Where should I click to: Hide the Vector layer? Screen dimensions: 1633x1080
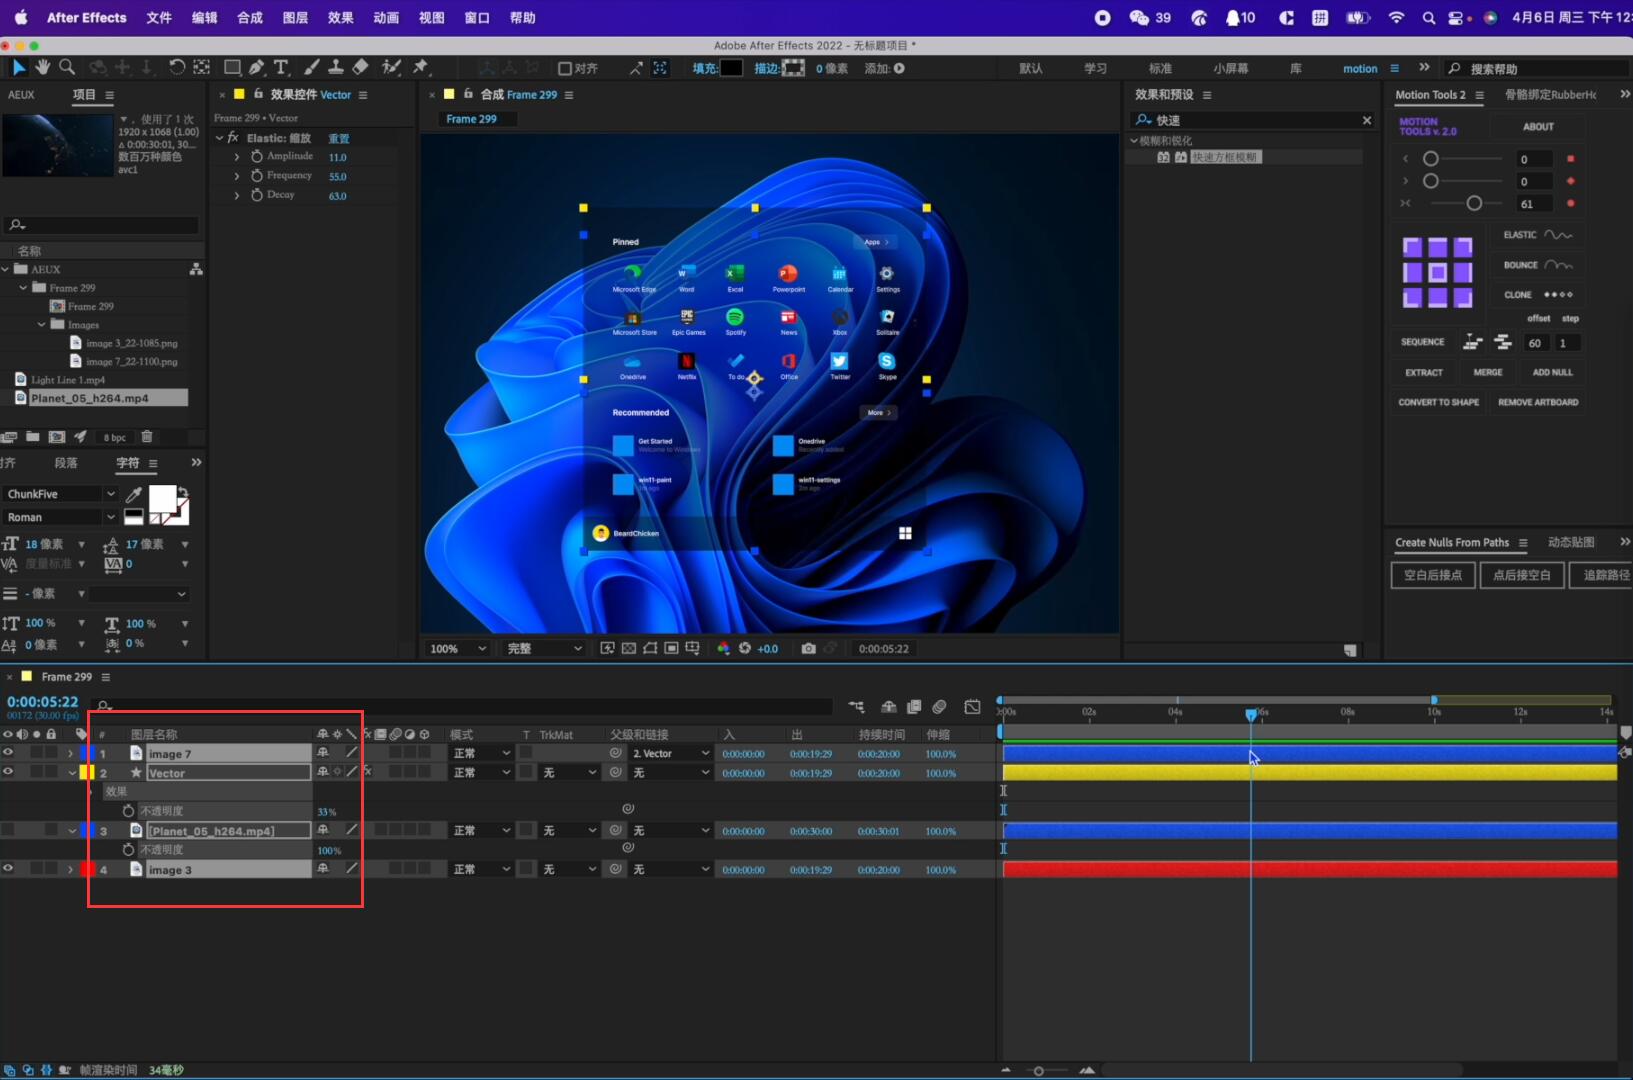pyautogui.click(x=8, y=772)
